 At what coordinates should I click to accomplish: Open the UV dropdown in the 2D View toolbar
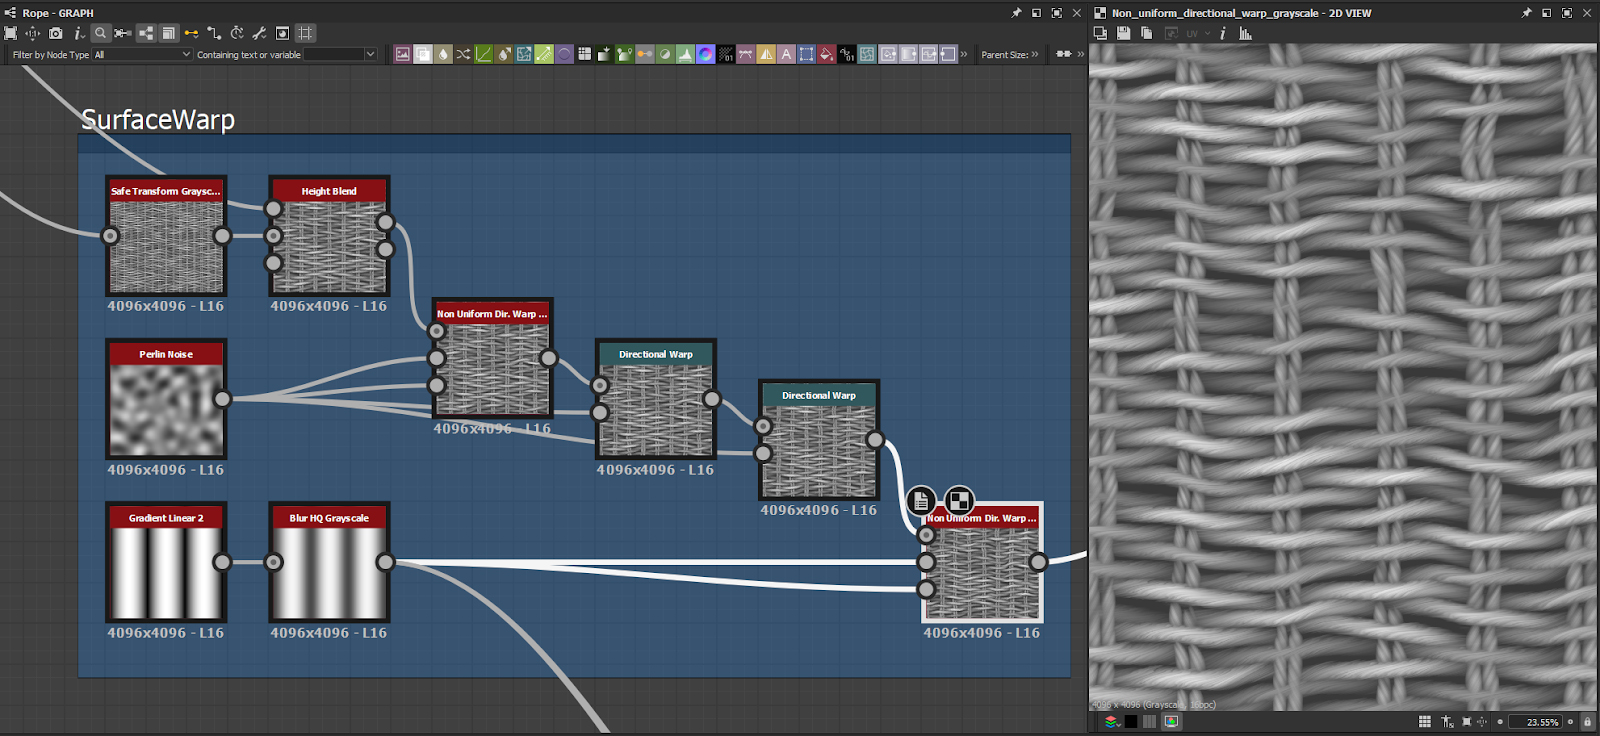coord(1196,33)
